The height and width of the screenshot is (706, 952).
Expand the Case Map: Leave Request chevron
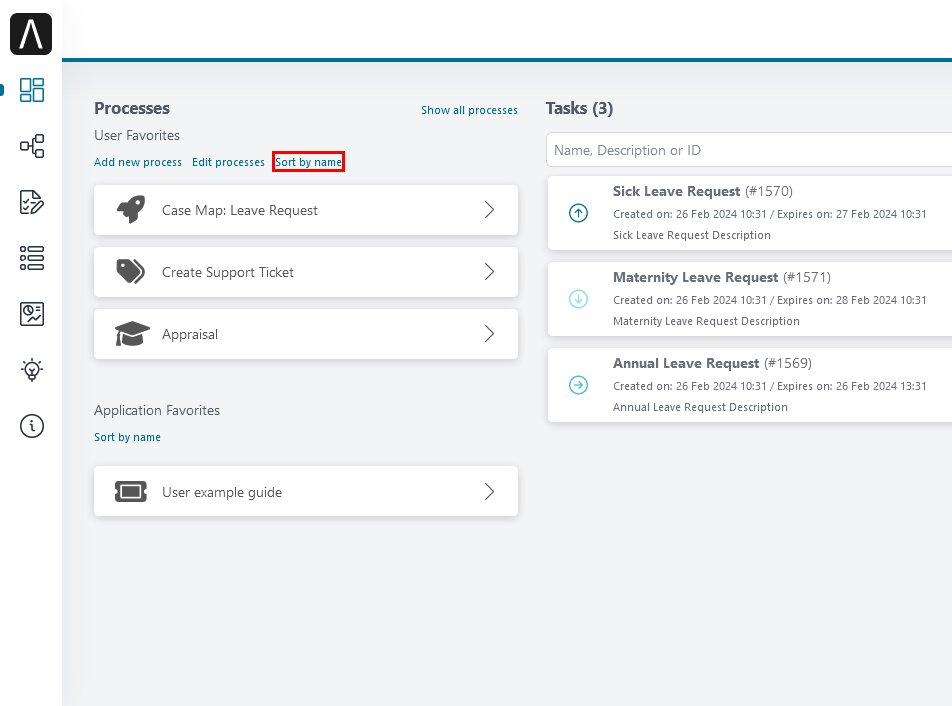tap(489, 209)
